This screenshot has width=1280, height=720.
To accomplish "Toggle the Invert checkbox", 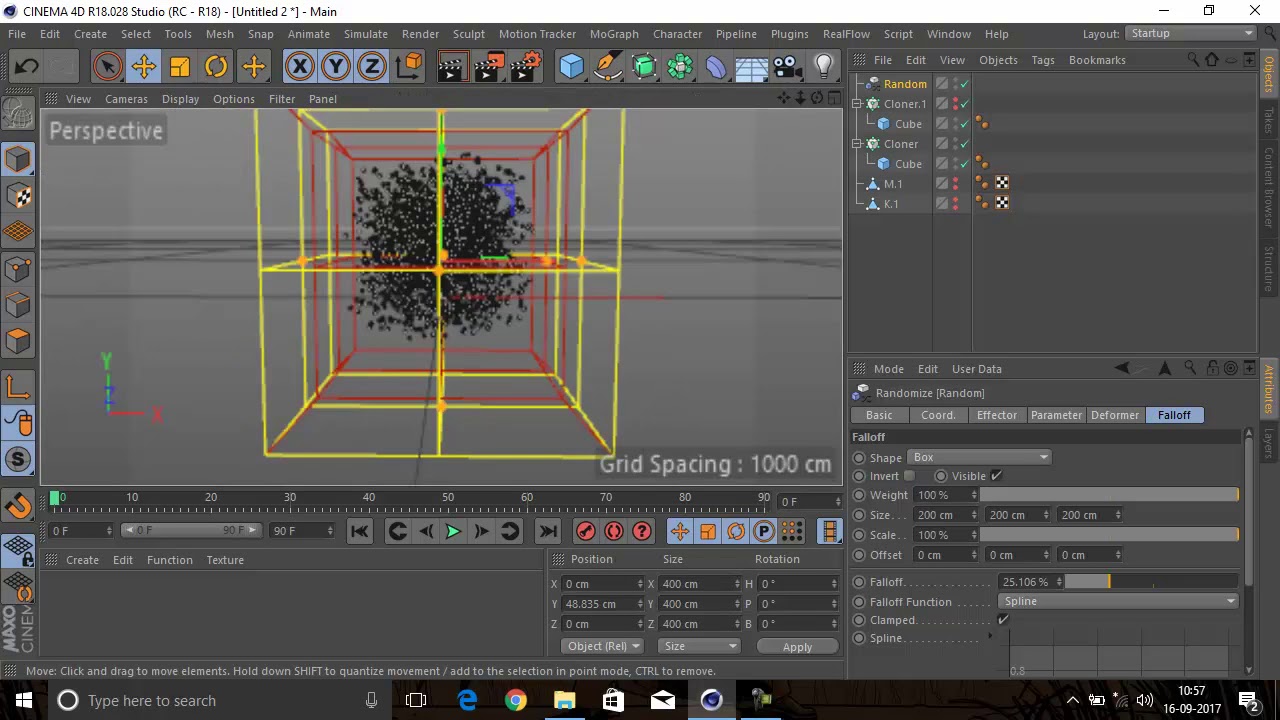I will pos(909,476).
